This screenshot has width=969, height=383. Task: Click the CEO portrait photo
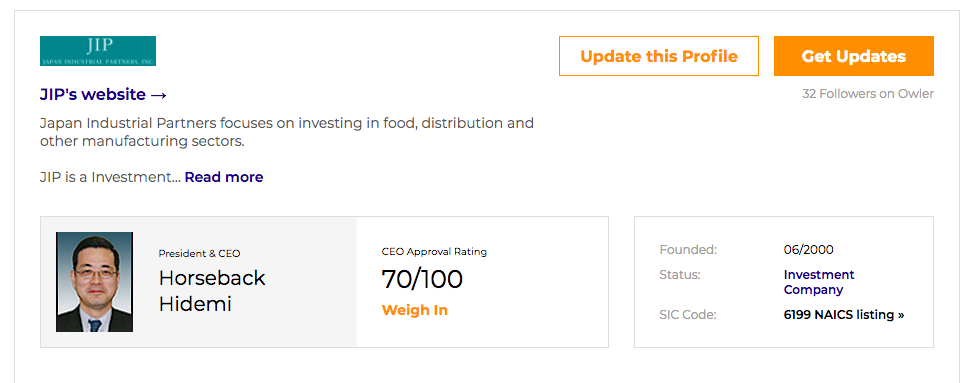point(95,282)
